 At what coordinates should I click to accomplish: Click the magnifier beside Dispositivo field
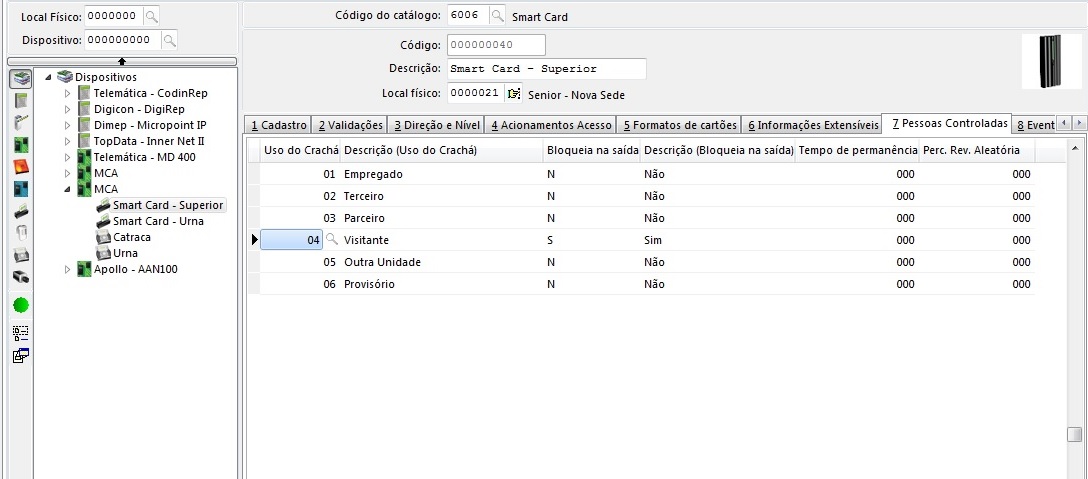pos(169,40)
